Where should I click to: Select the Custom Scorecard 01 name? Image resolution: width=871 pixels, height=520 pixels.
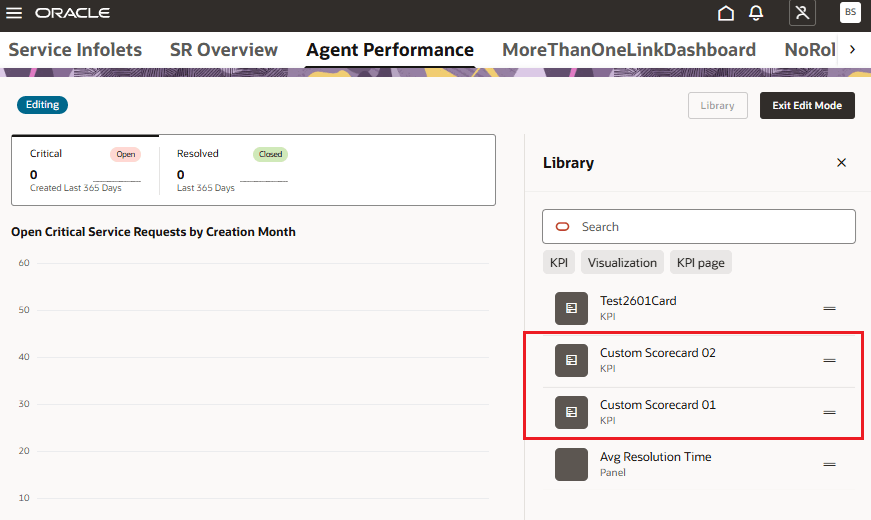pyautogui.click(x=658, y=405)
